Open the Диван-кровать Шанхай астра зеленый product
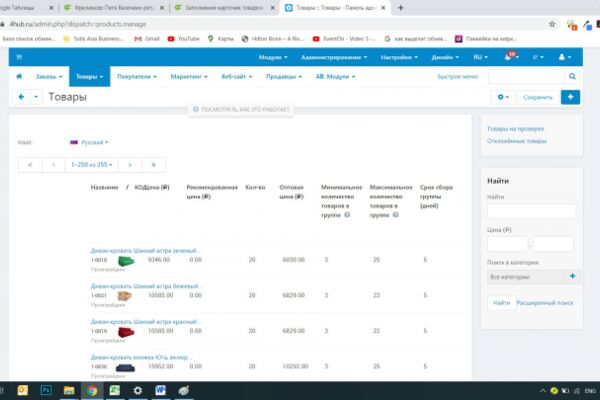Viewport: 600px width, 400px height. click(x=145, y=251)
